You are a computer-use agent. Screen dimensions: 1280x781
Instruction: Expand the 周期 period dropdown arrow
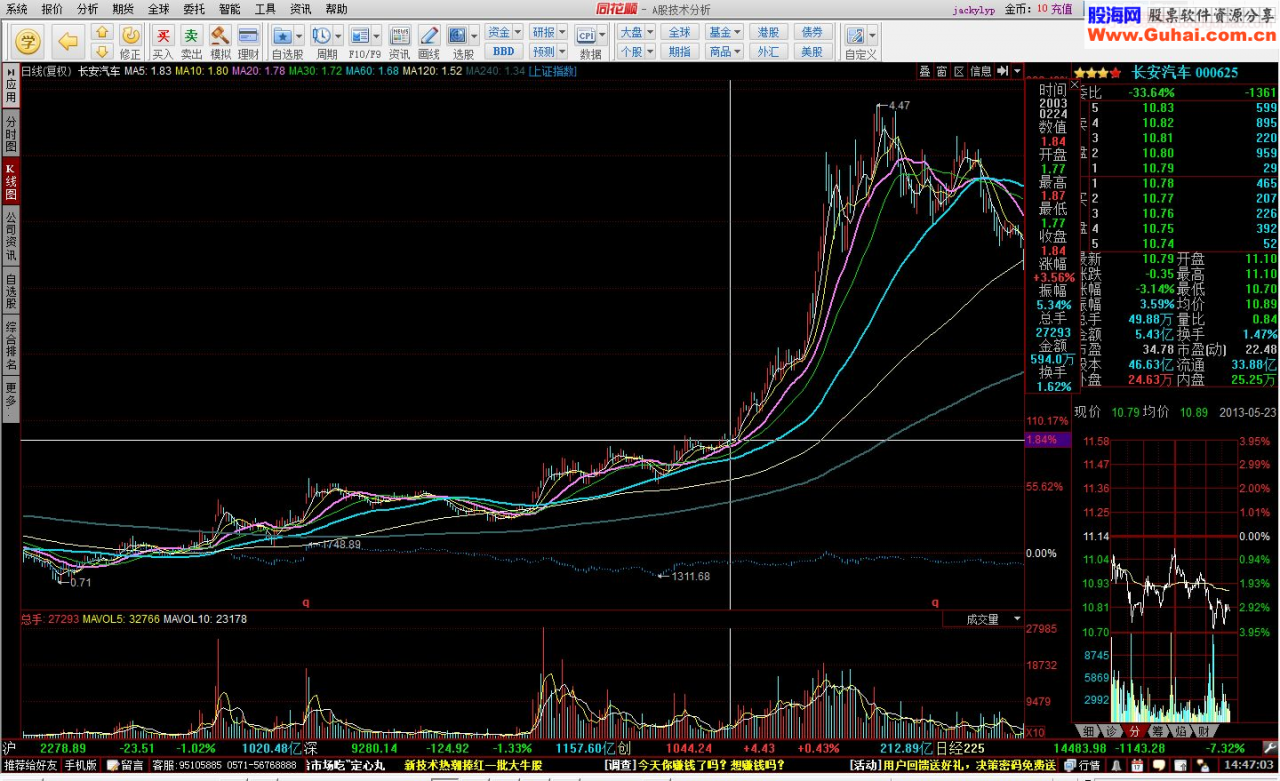coord(338,36)
